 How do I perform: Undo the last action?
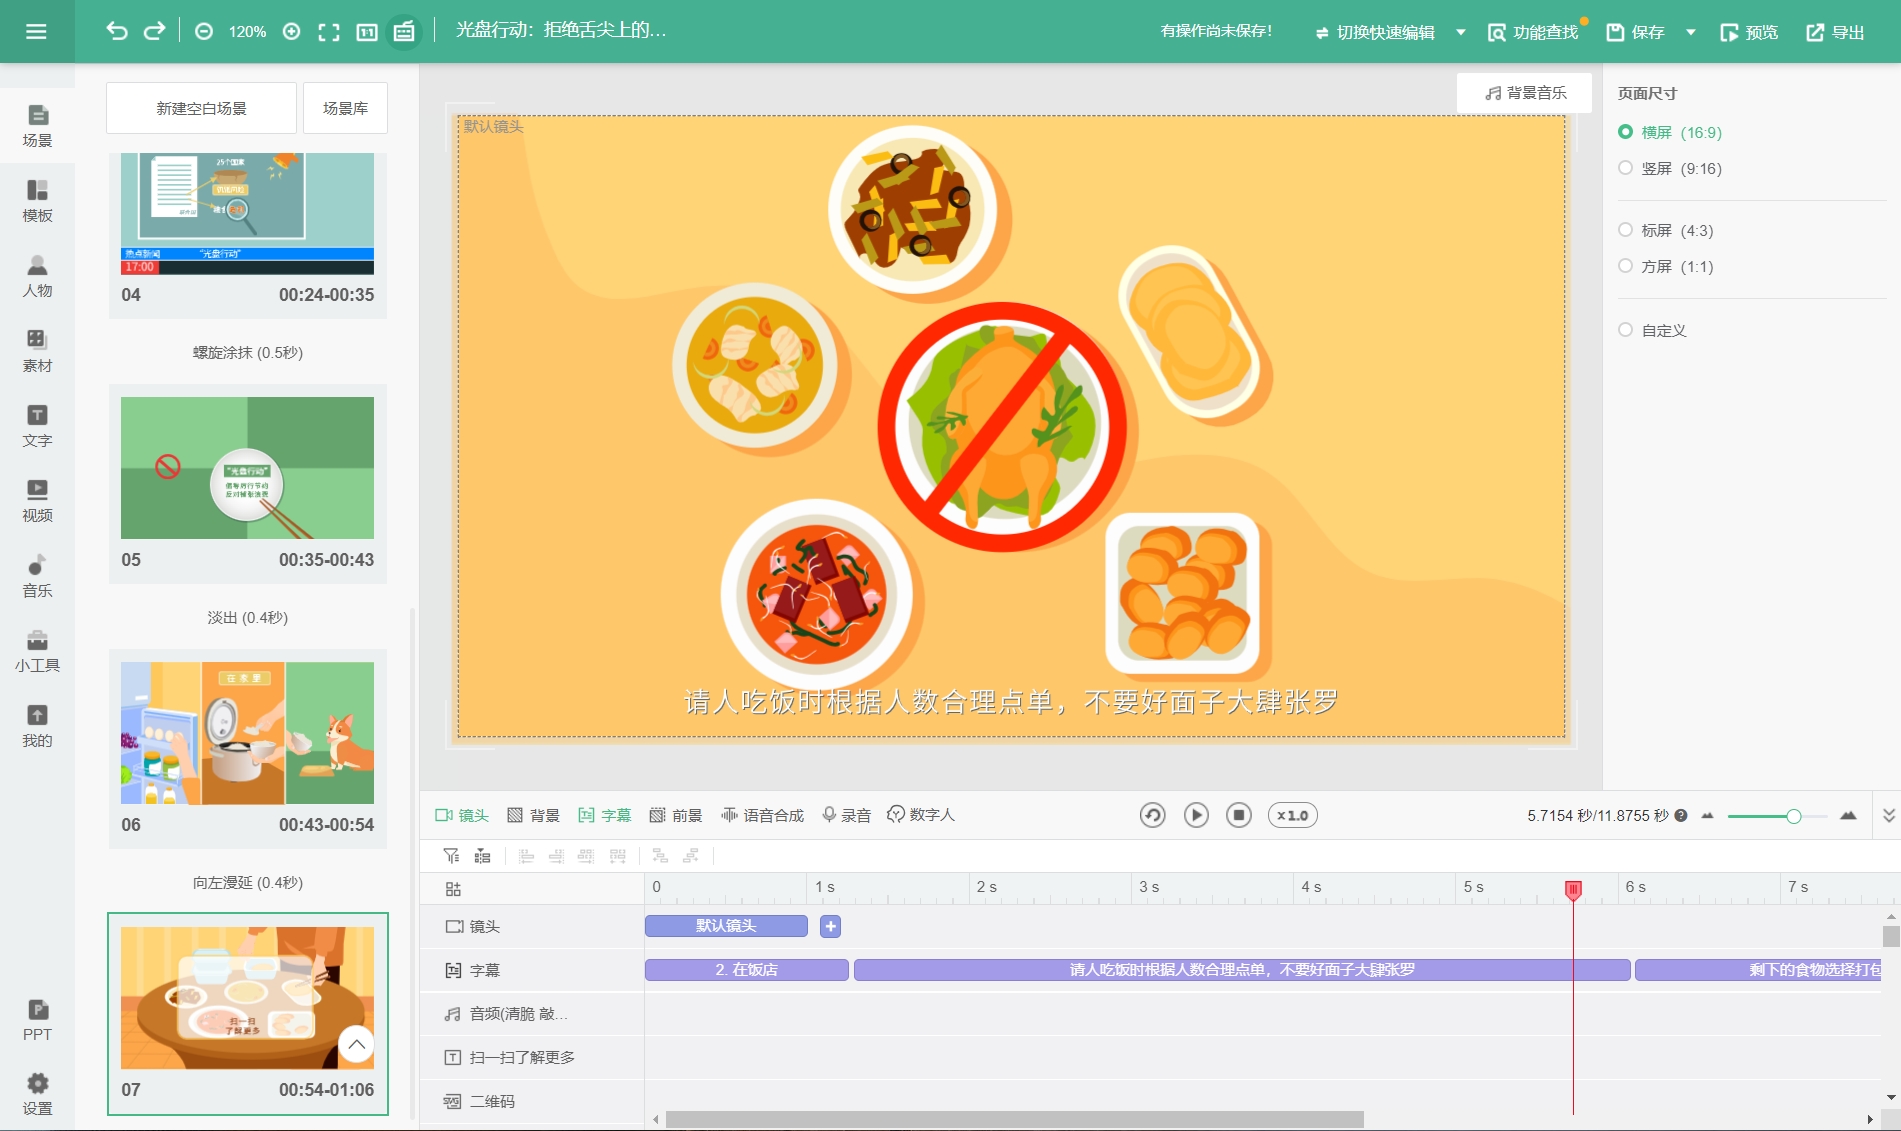click(x=117, y=31)
